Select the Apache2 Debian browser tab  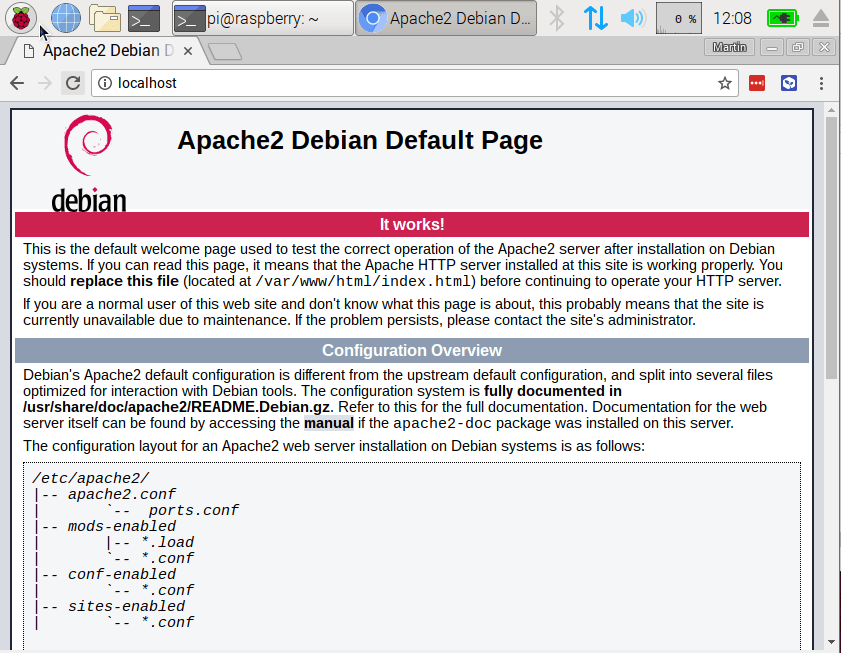coord(105,51)
